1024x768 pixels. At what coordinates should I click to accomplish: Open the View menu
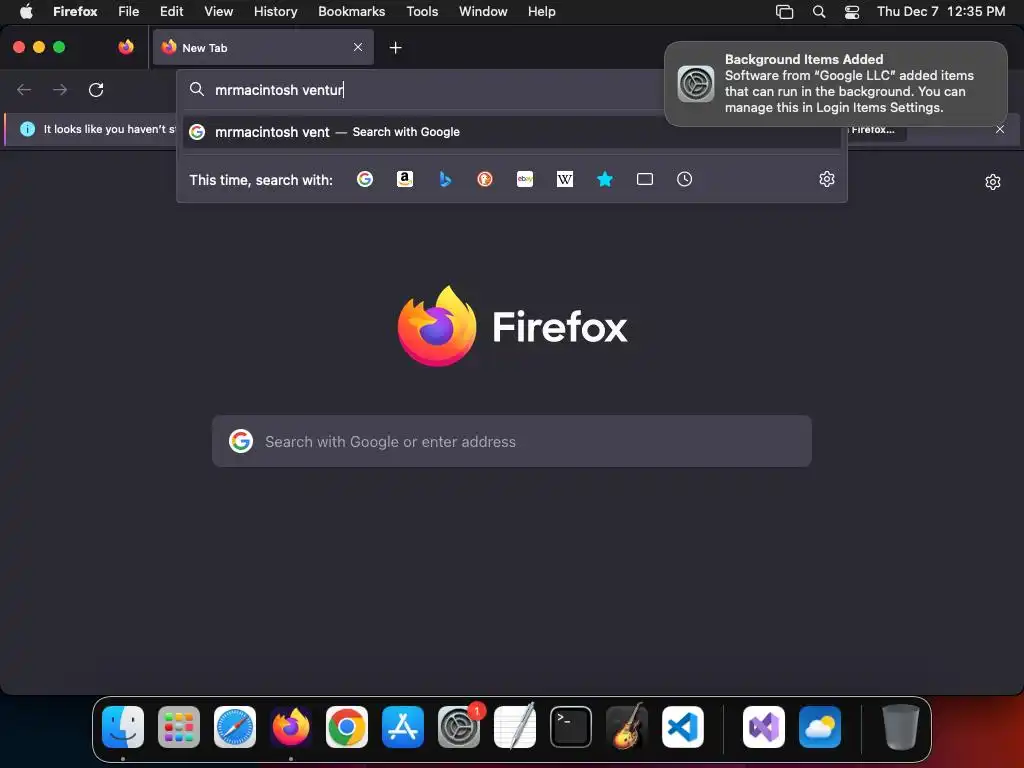(x=218, y=11)
